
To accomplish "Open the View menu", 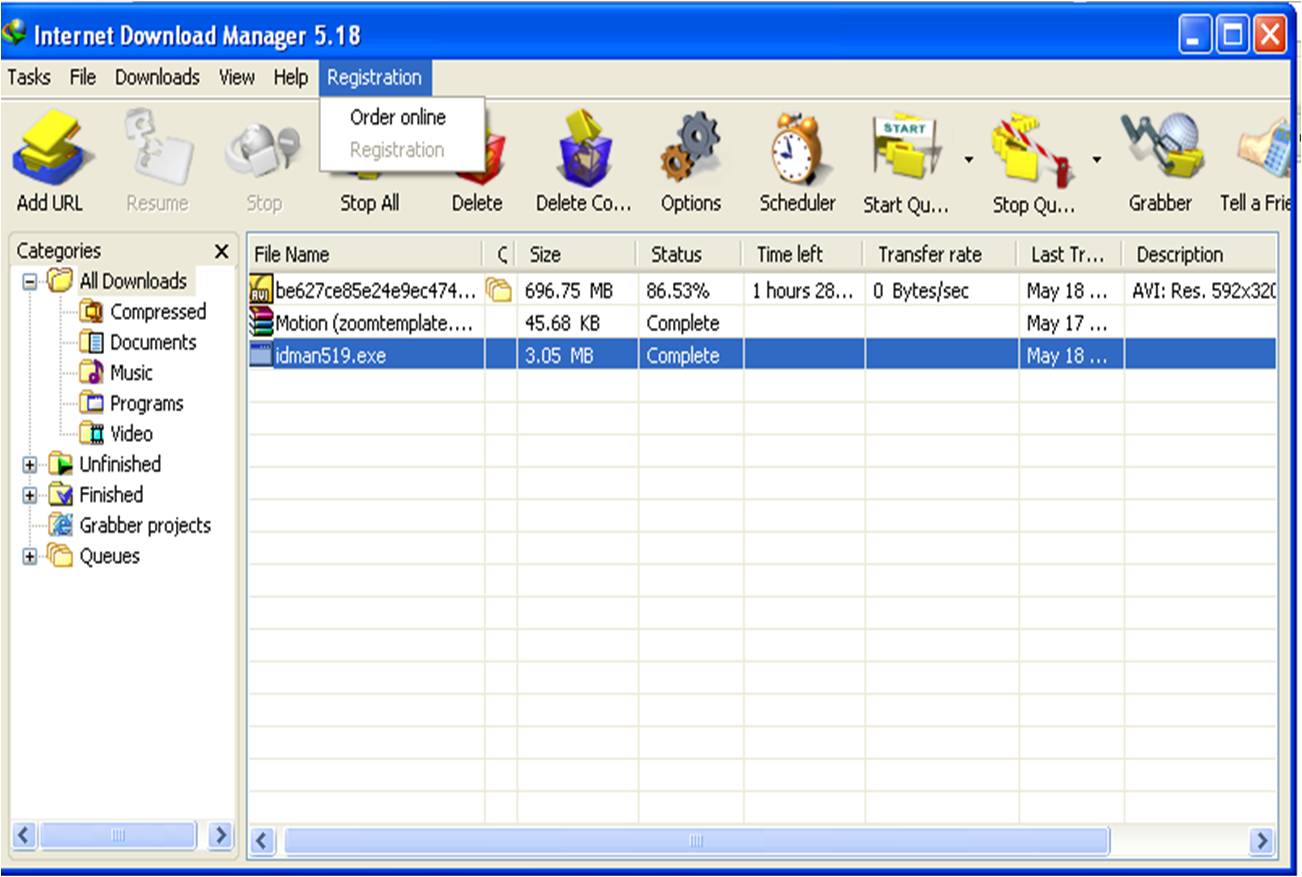I will tap(237, 77).
